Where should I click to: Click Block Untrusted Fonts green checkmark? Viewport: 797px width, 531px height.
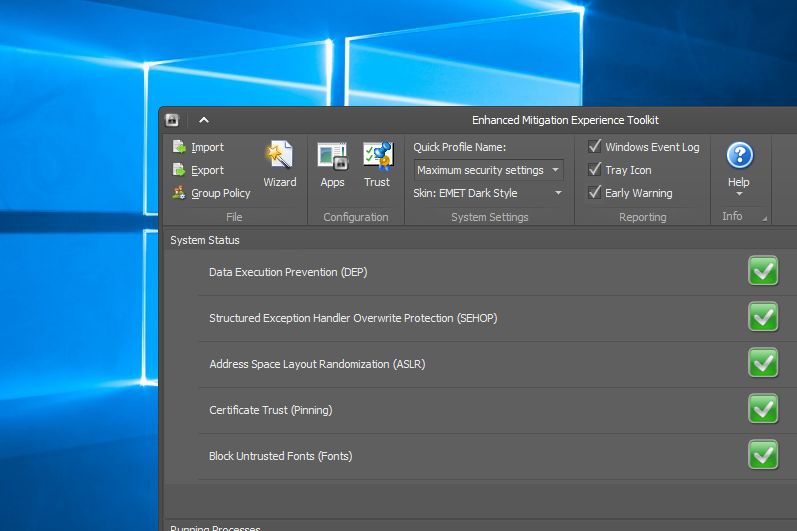pyautogui.click(x=763, y=454)
